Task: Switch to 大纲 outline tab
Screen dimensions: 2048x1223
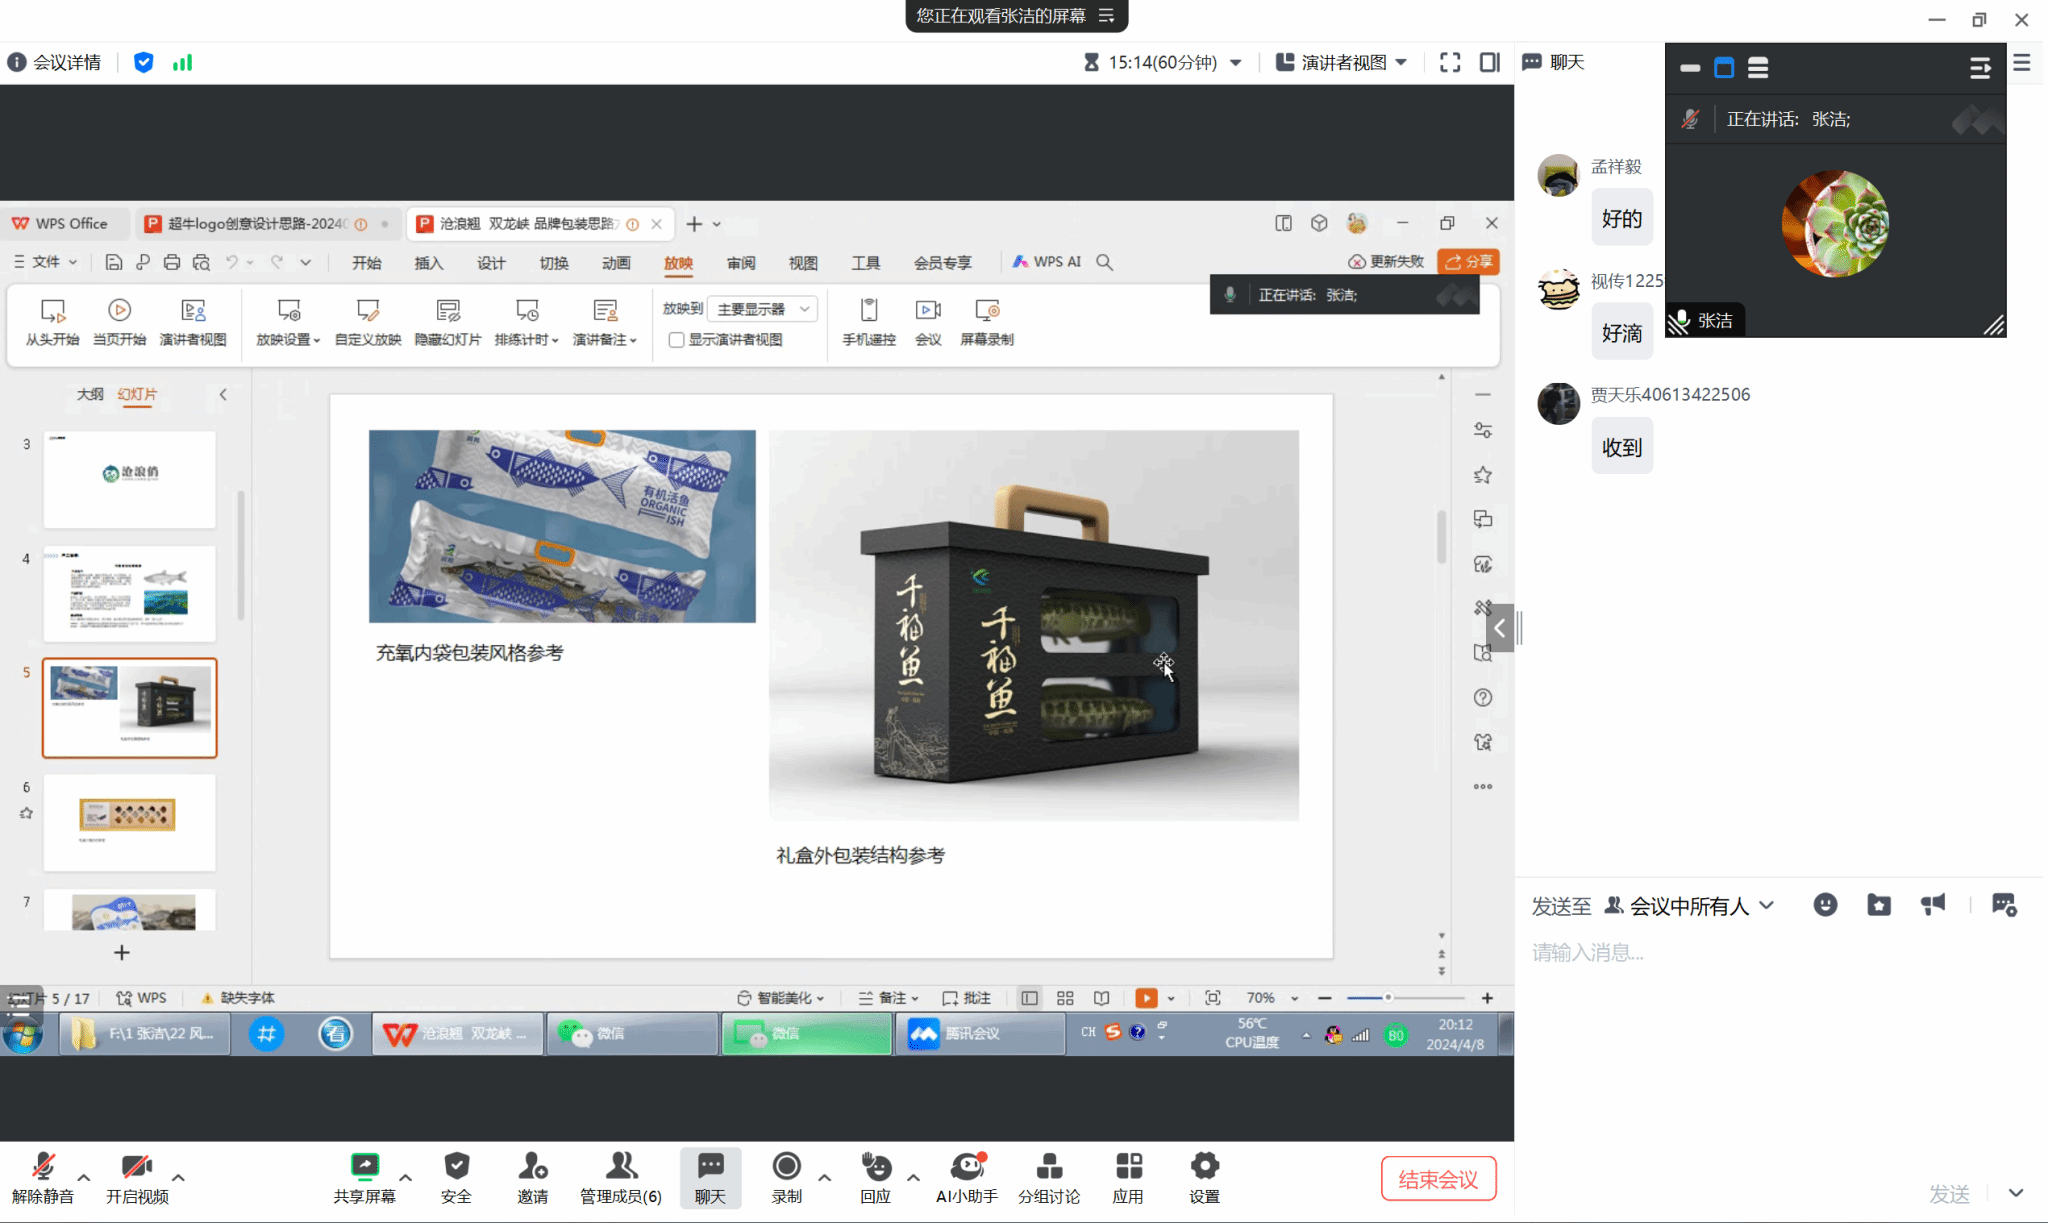Action: pos(90,394)
